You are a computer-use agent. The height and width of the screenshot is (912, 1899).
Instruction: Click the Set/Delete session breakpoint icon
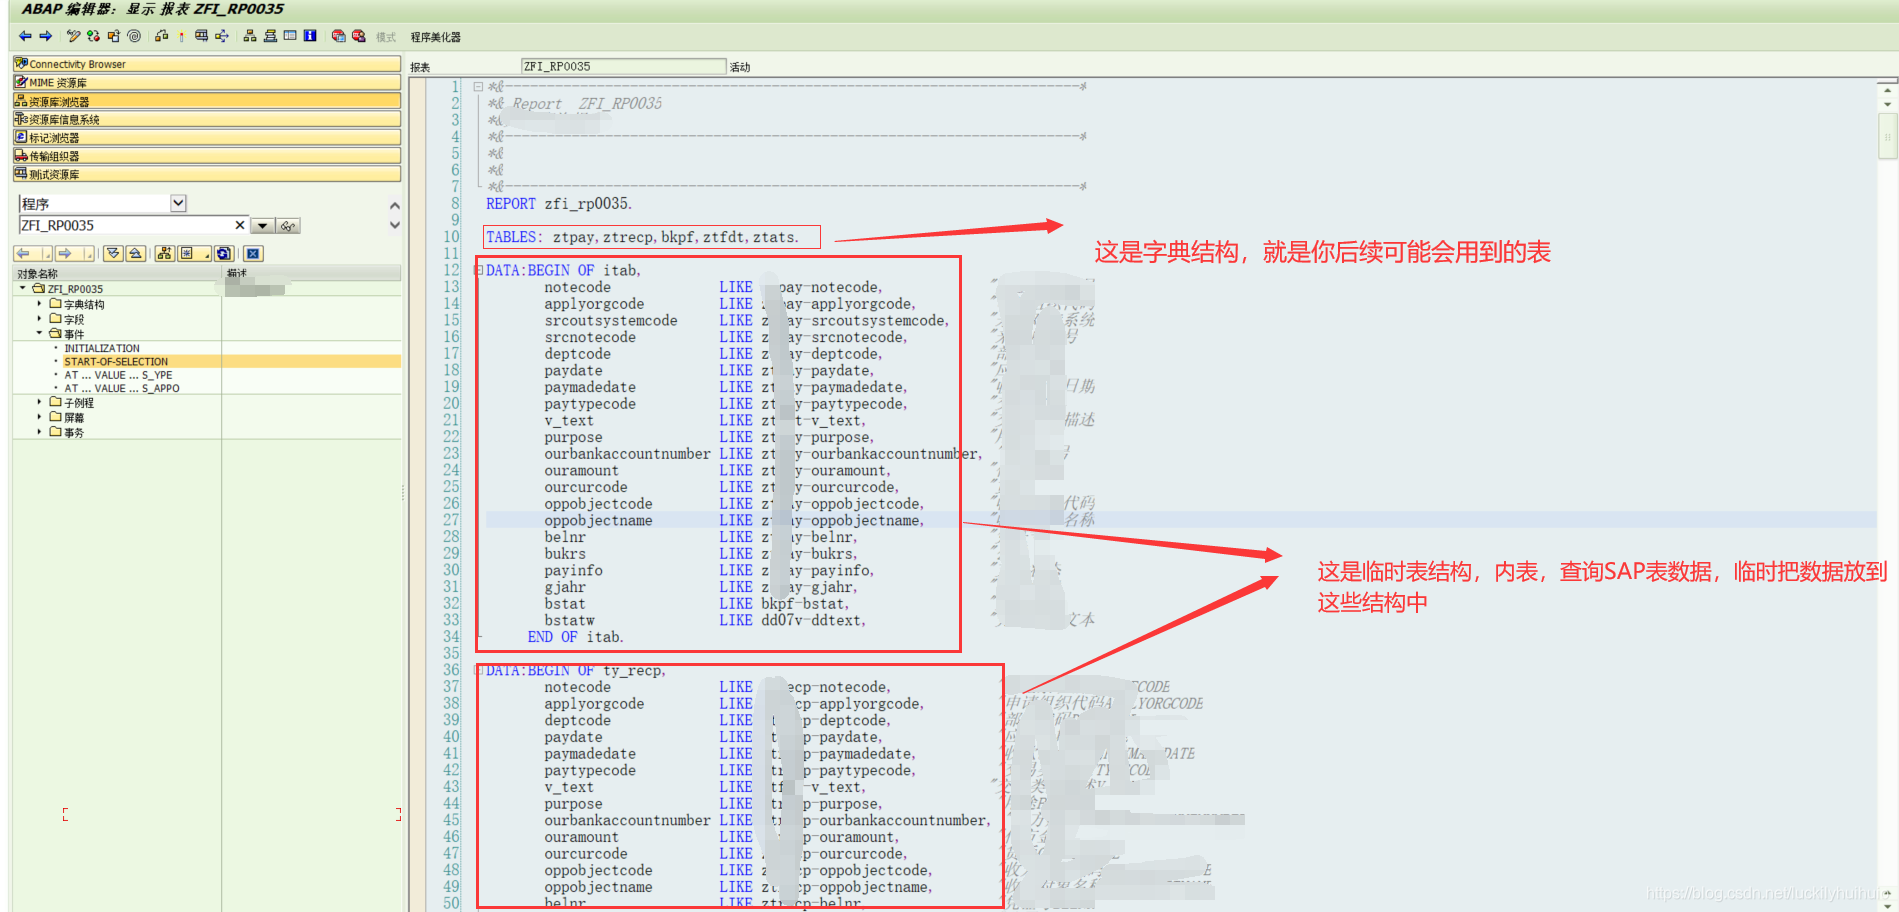point(338,36)
